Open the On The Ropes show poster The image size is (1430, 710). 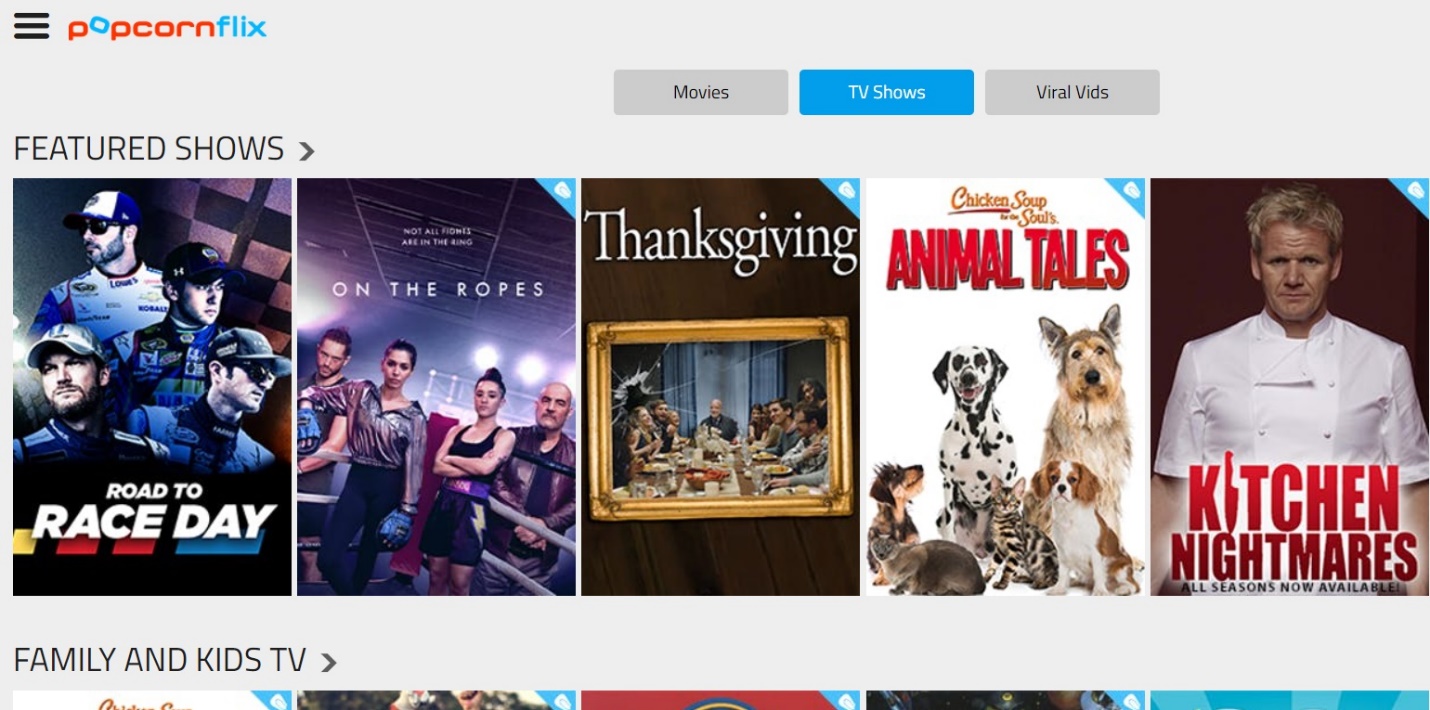[x=436, y=387]
